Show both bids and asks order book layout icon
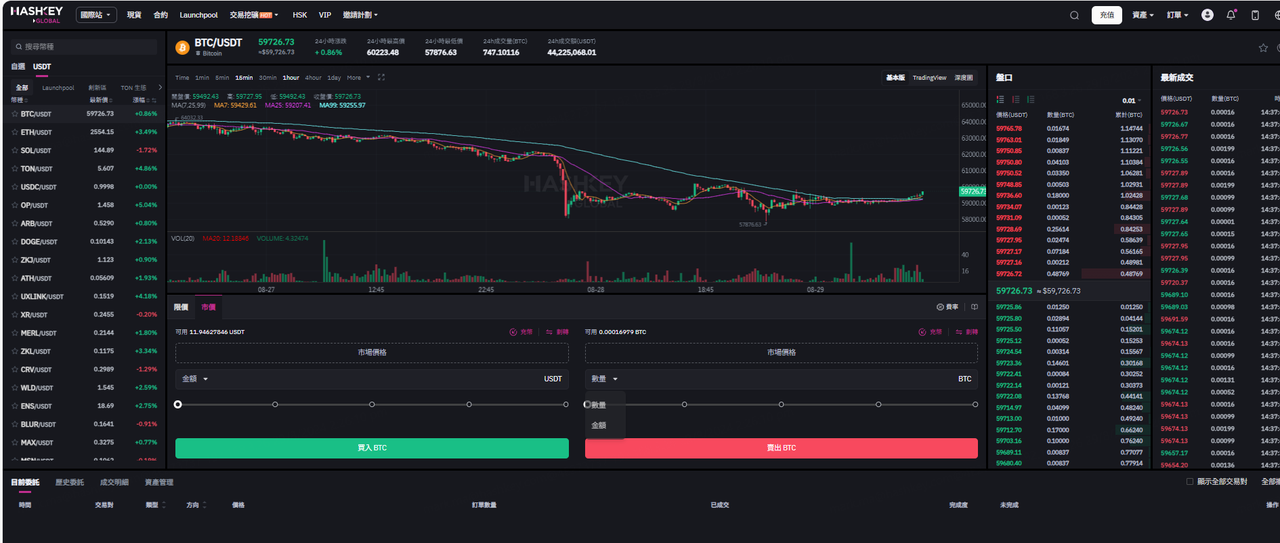The image size is (1280, 543). coord(1001,100)
